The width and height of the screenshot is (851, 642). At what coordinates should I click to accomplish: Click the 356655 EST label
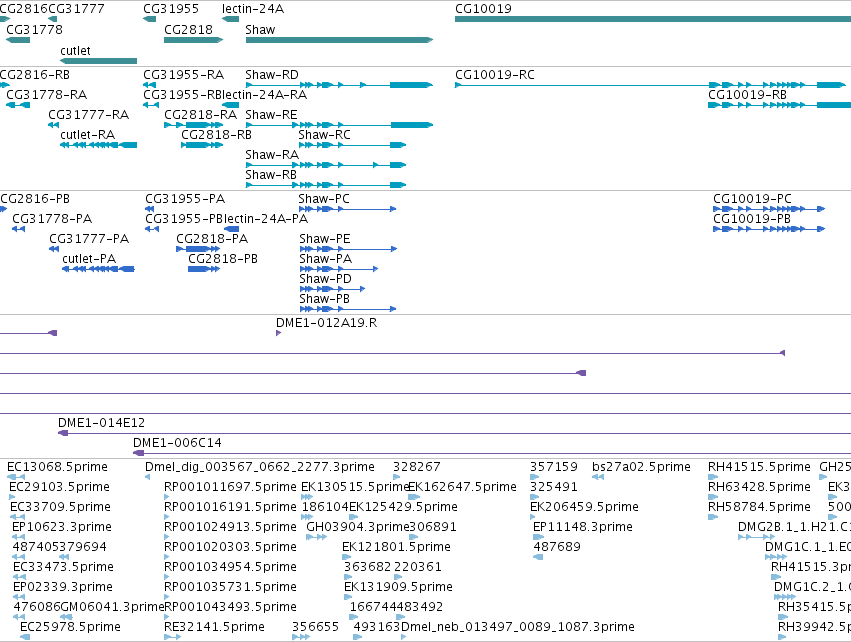[x=315, y=627]
